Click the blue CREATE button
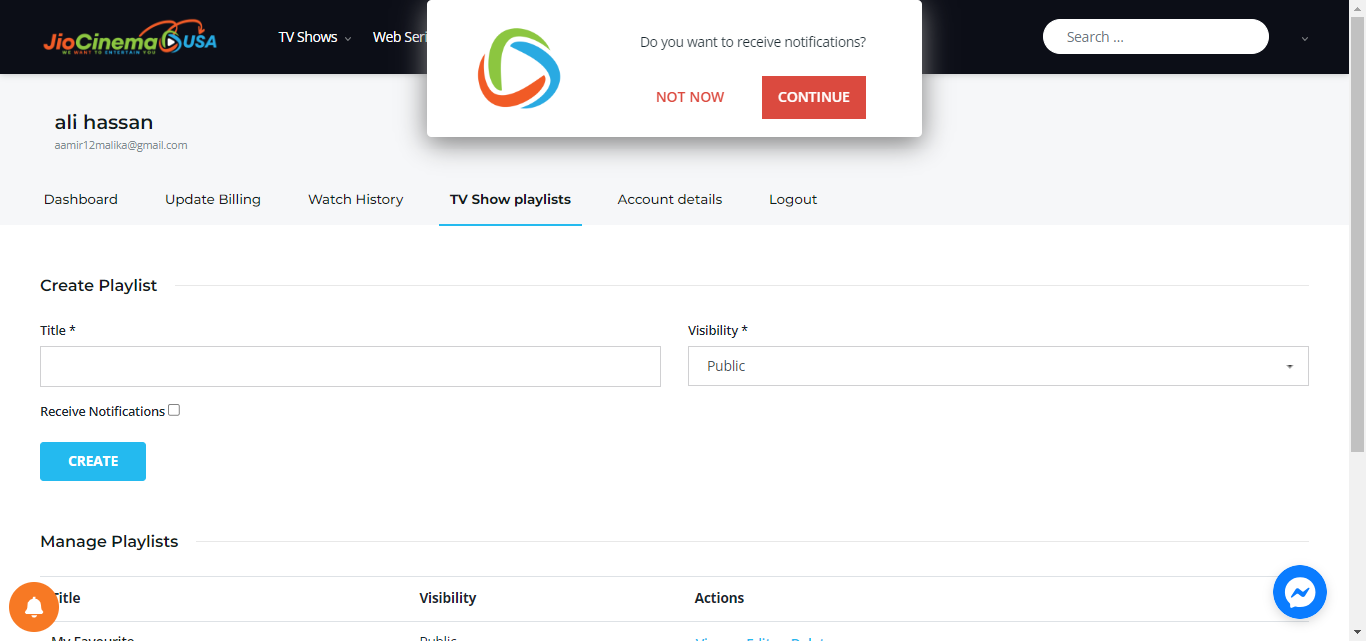Image resolution: width=1366 pixels, height=641 pixels. 93,461
